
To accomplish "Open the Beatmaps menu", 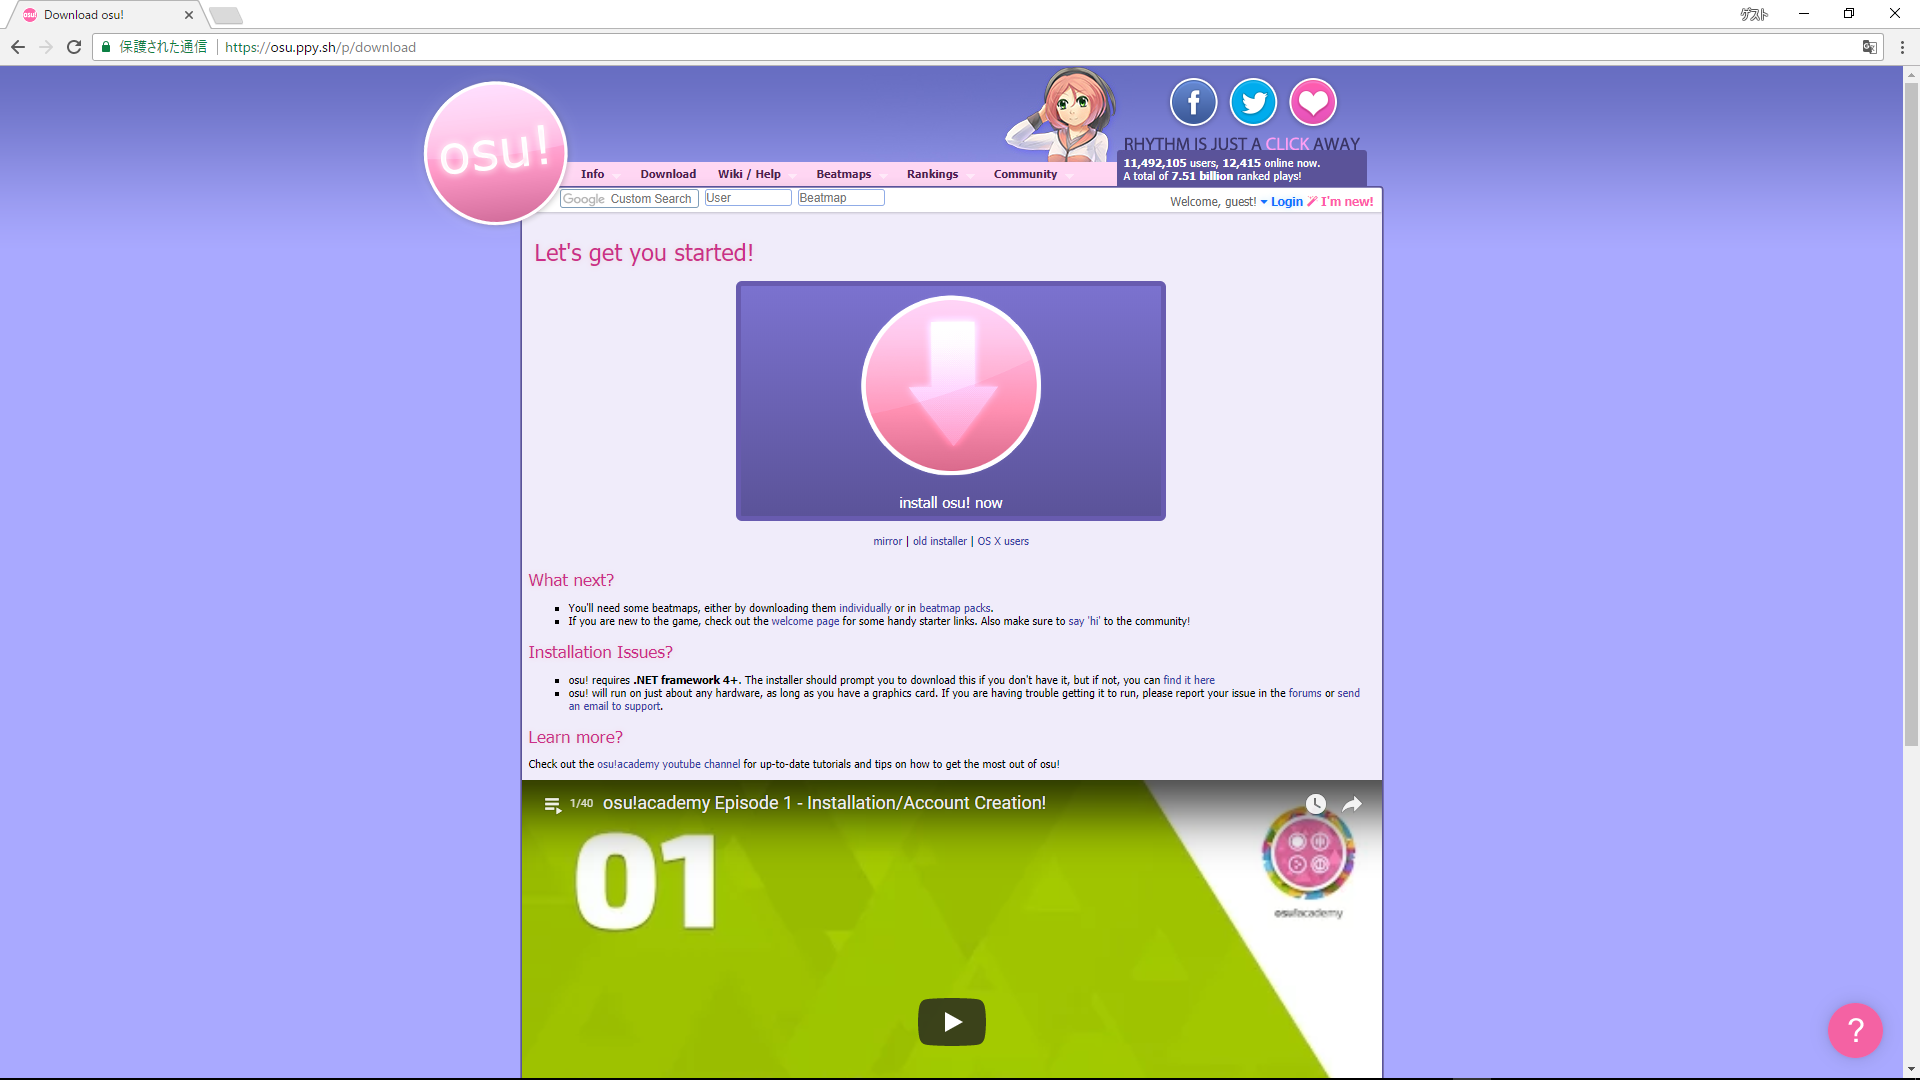I will click(844, 174).
